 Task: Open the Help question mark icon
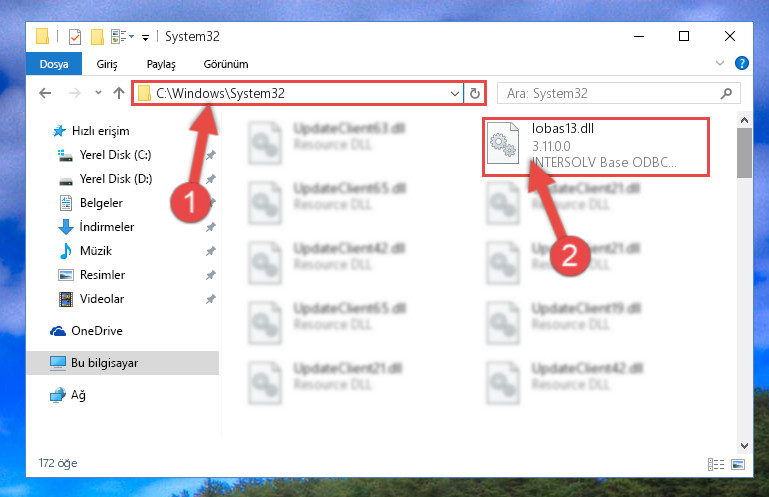click(742, 63)
